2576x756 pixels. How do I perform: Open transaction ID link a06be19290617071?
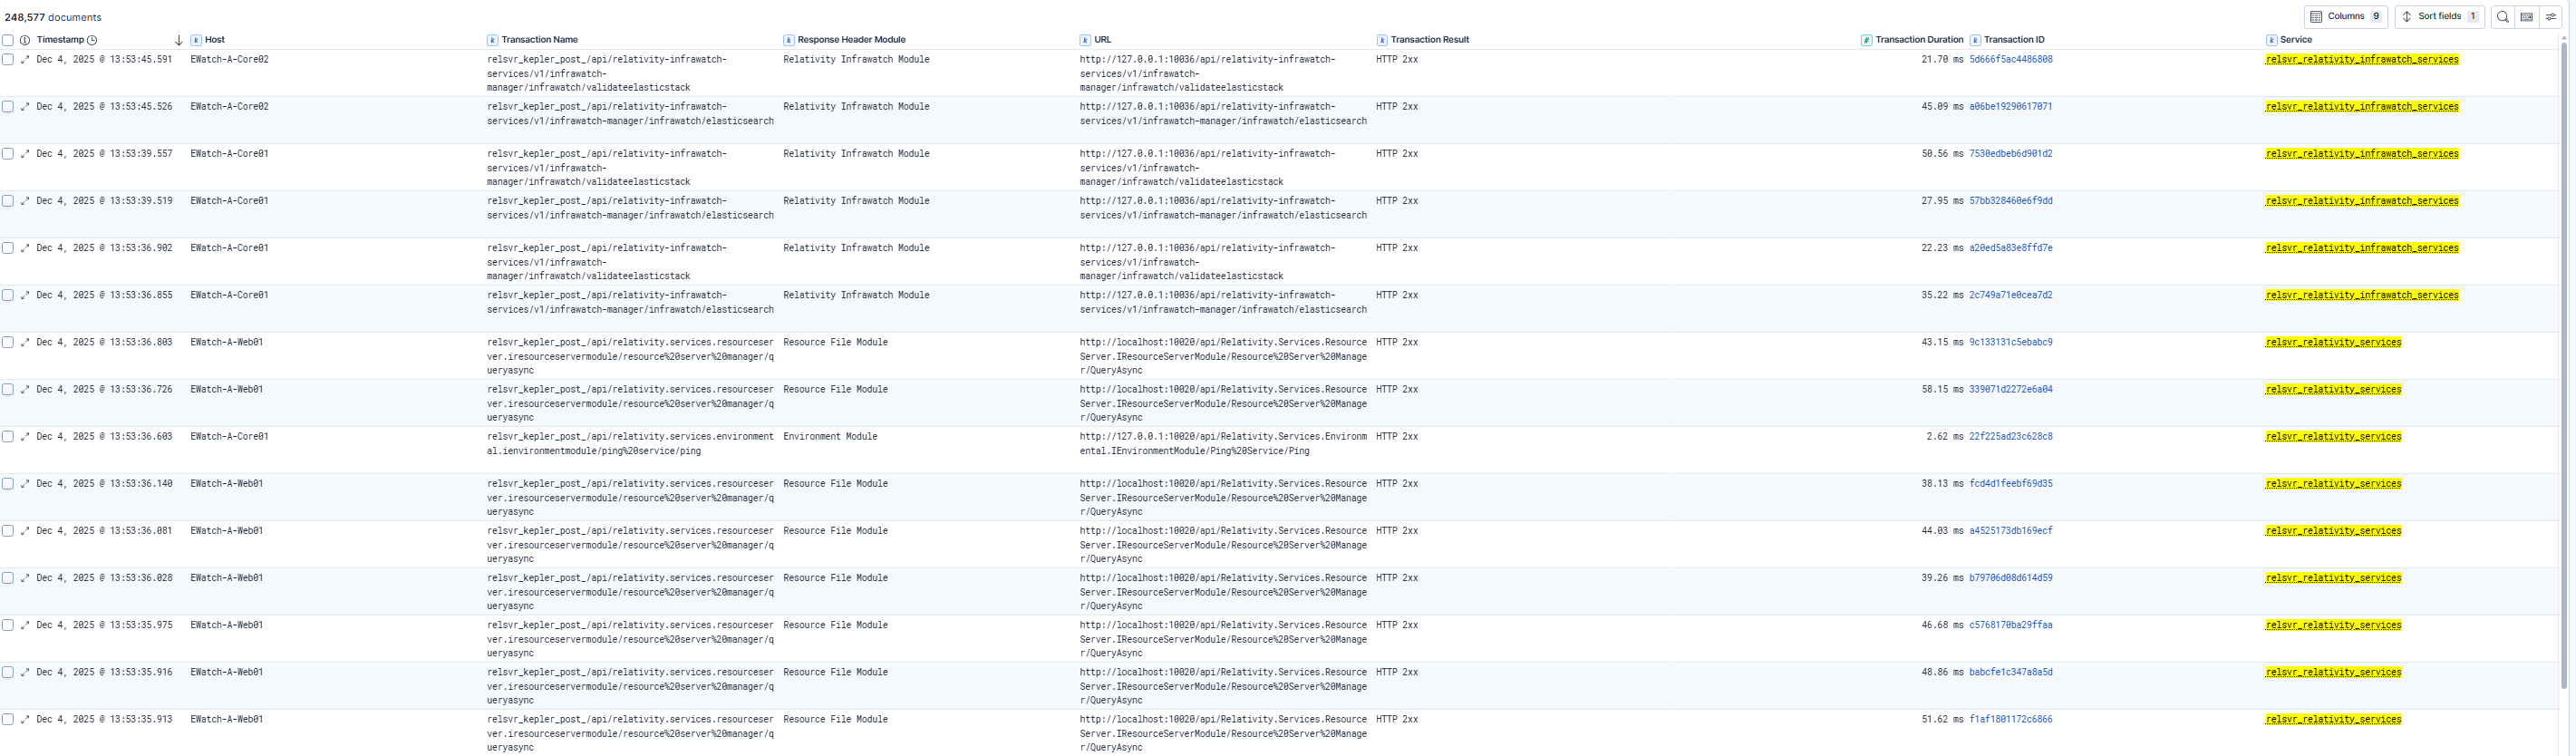(x=2011, y=107)
